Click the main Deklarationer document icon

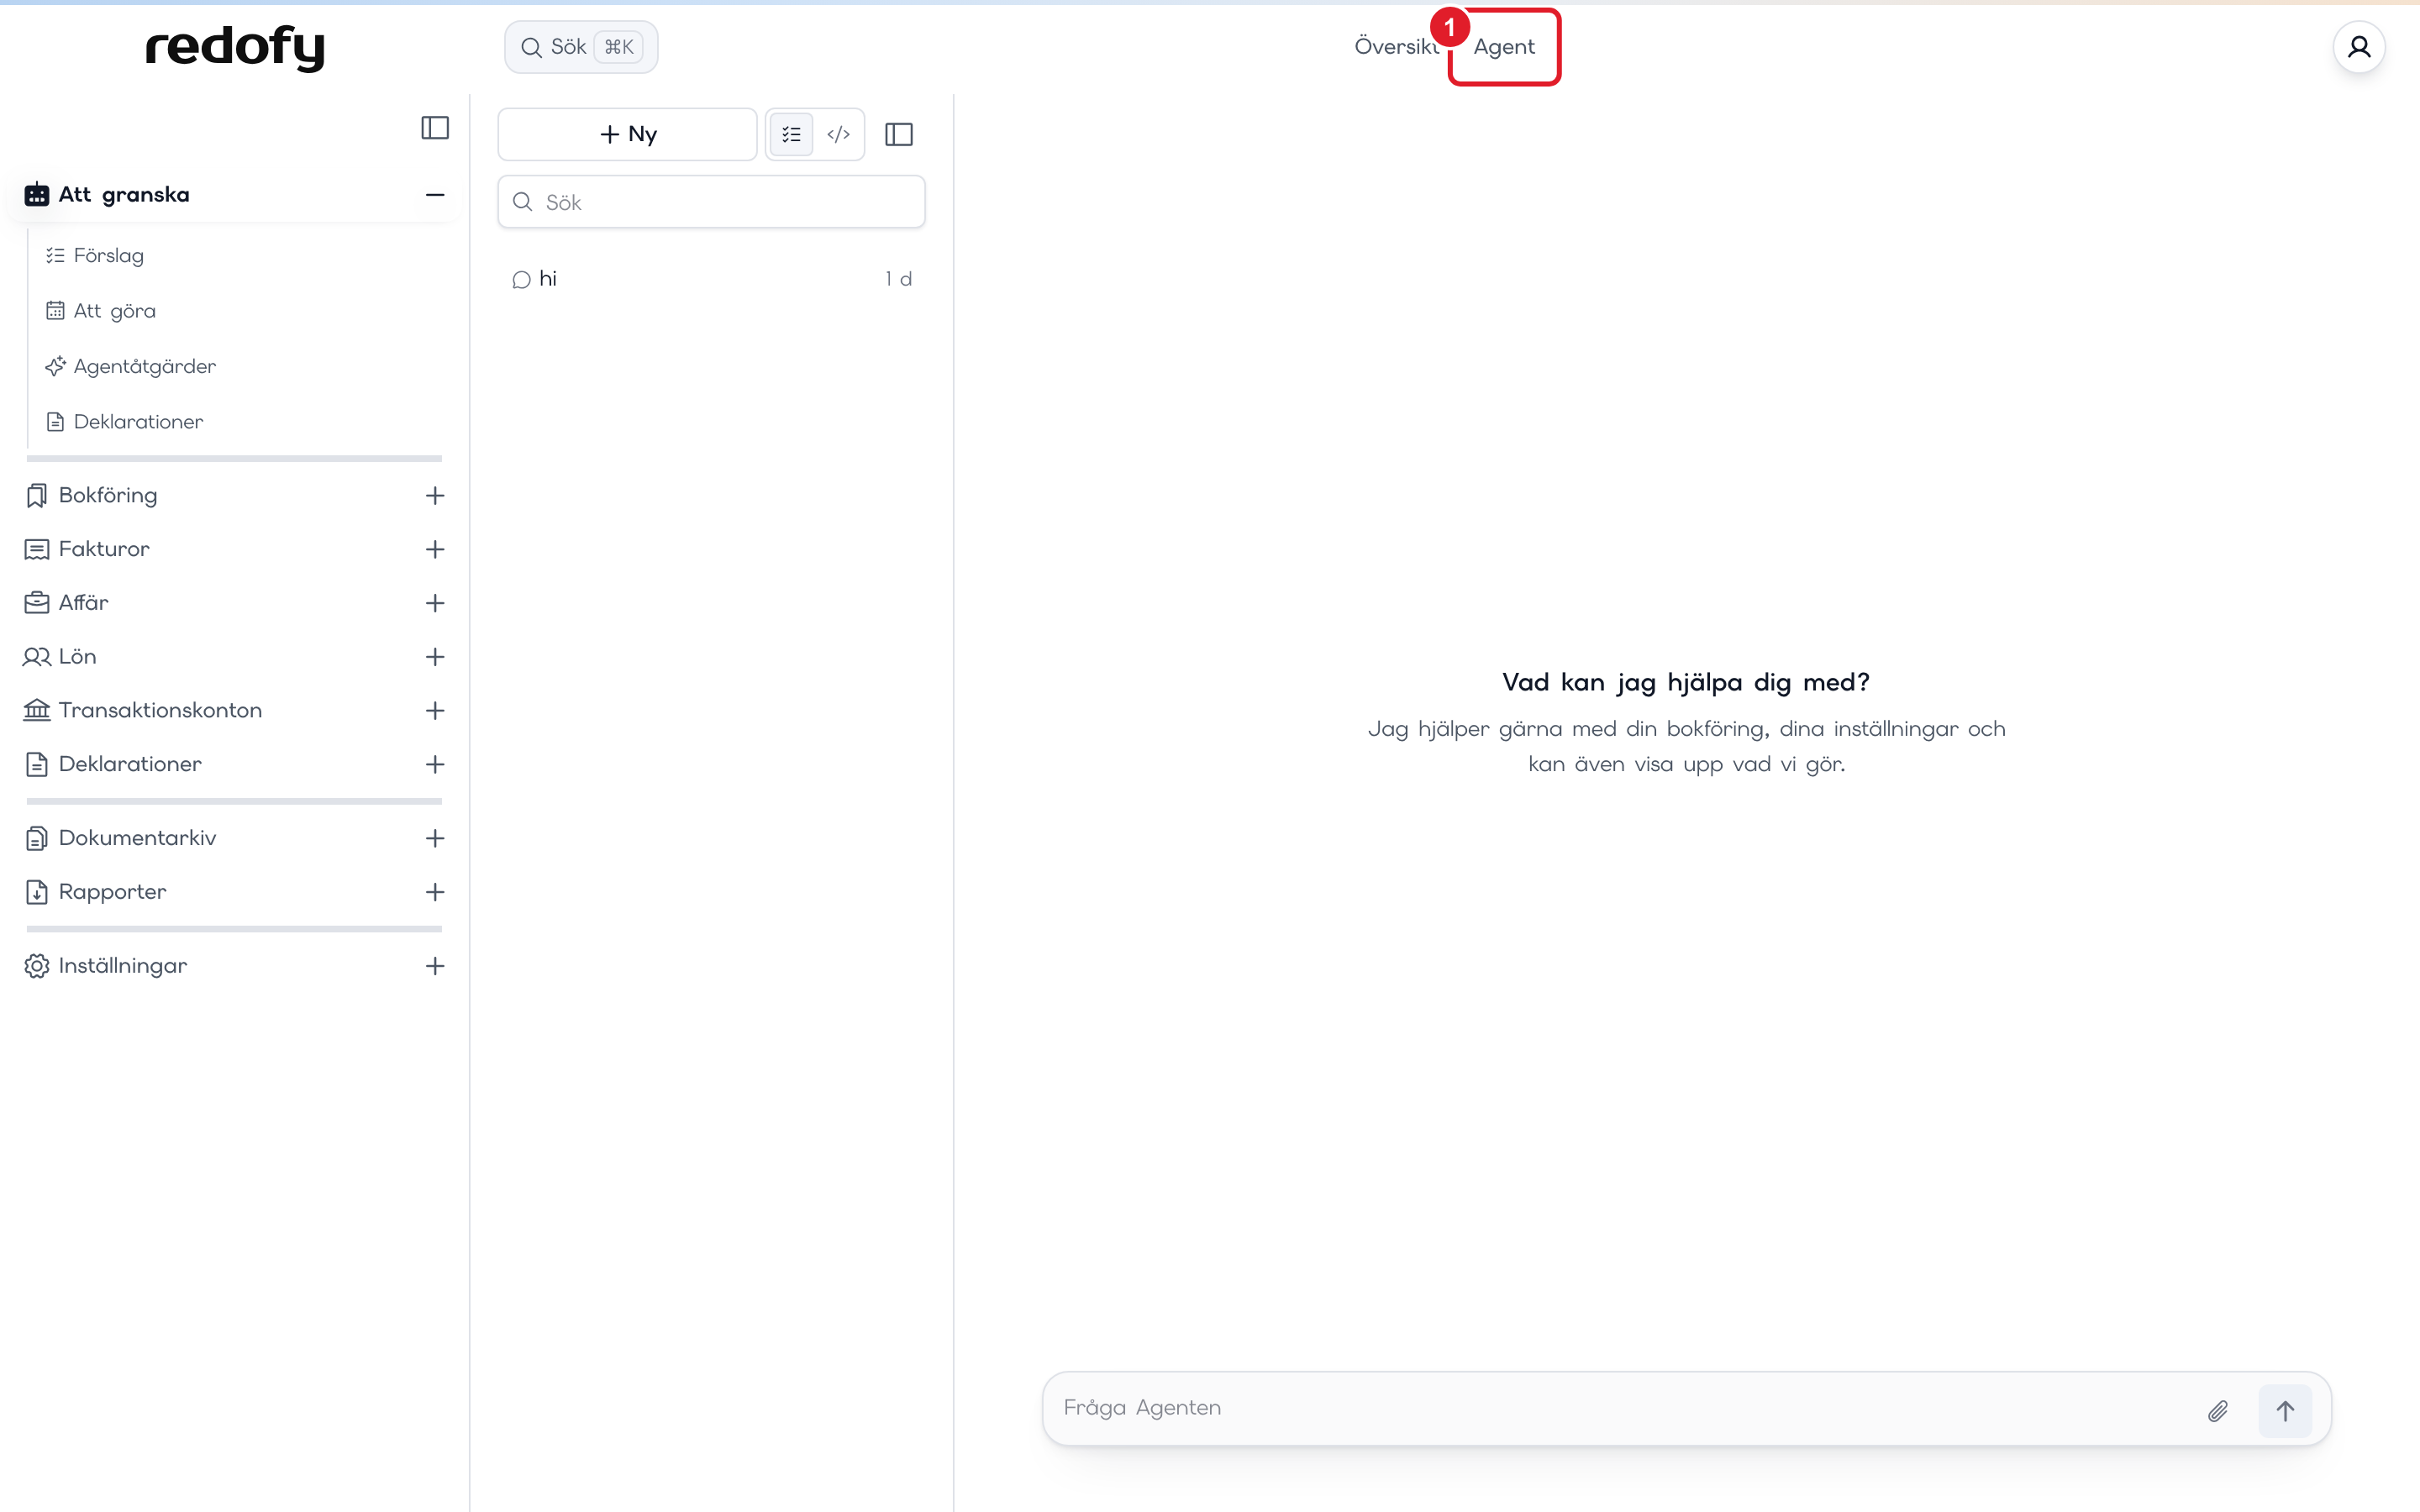pos(37,765)
